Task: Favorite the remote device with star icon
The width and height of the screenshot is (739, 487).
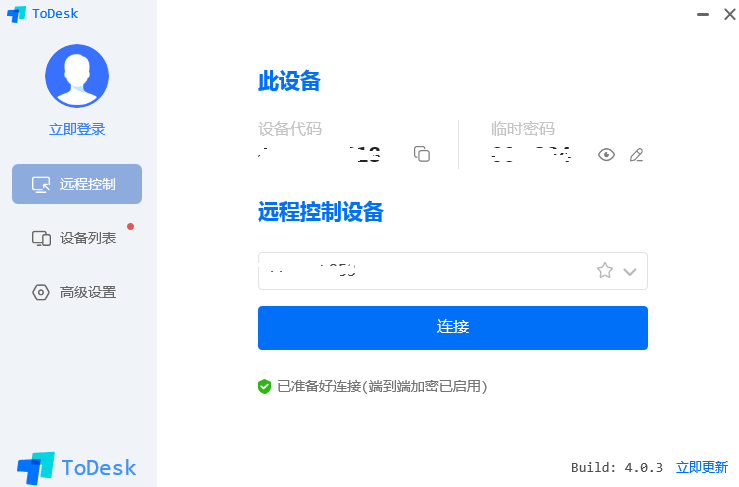Action: pos(605,271)
